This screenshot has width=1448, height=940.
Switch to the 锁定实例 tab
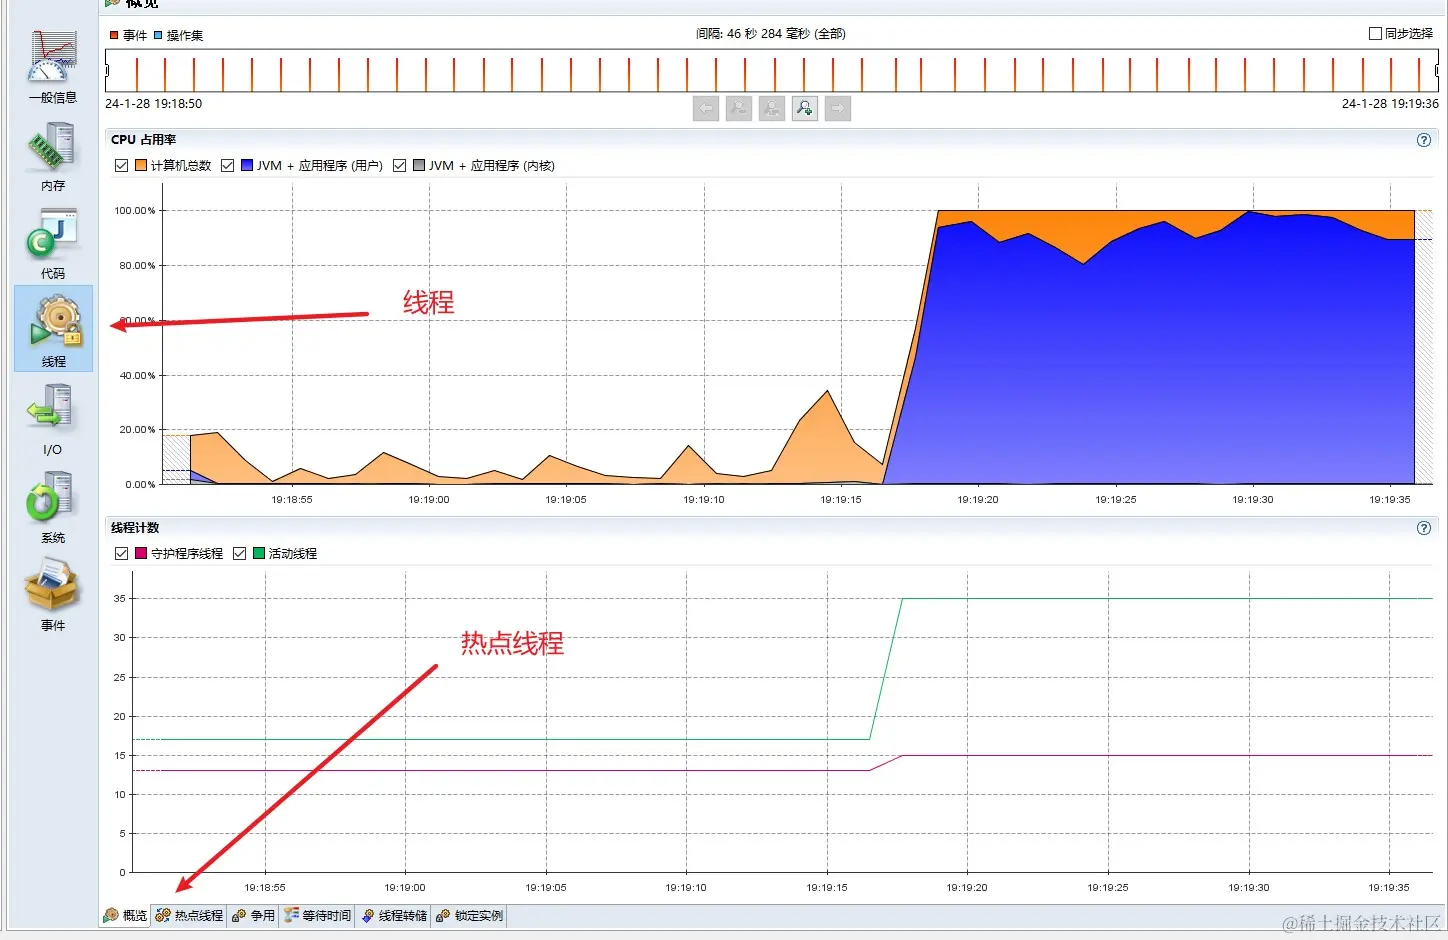tap(469, 916)
